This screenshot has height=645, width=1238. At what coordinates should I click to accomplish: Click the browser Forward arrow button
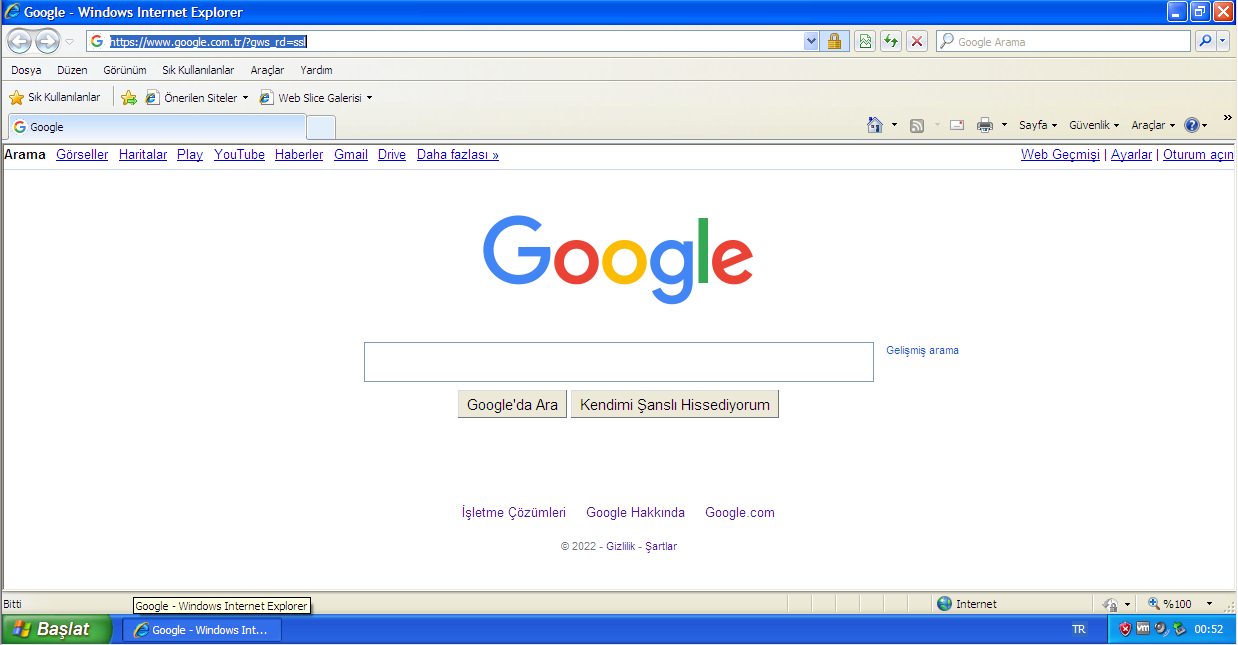(47, 42)
